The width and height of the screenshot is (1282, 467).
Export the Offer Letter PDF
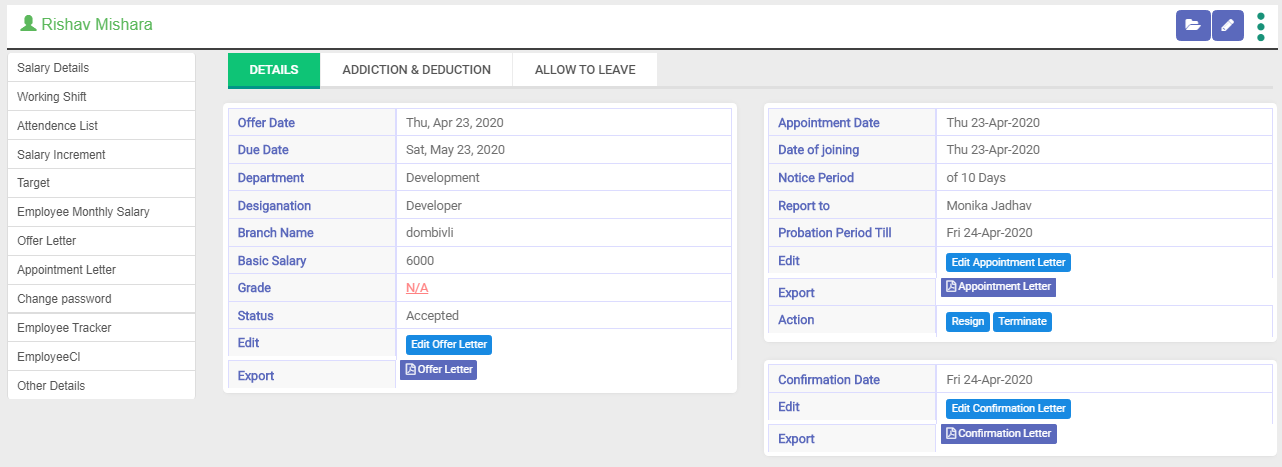pyautogui.click(x=438, y=370)
